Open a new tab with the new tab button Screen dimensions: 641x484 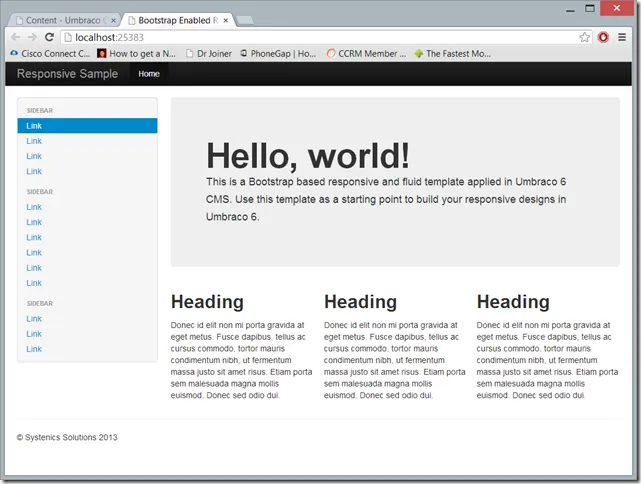point(246,20)
